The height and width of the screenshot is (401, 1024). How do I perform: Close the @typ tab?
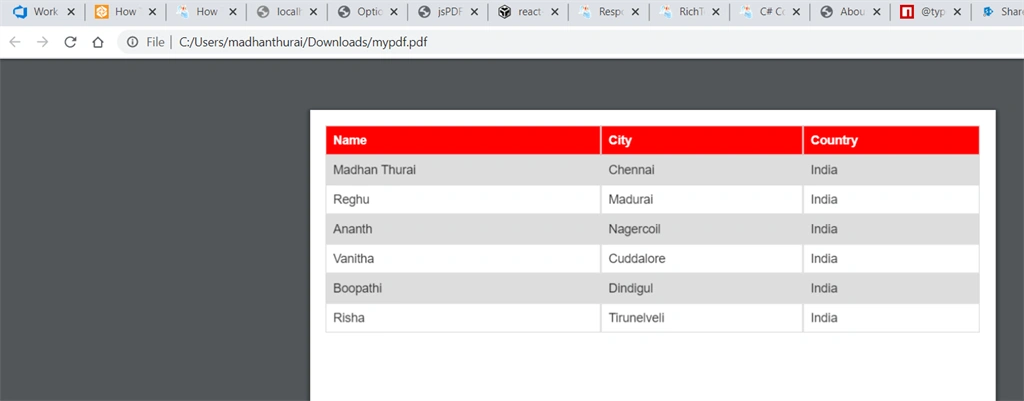coord(958,12)
